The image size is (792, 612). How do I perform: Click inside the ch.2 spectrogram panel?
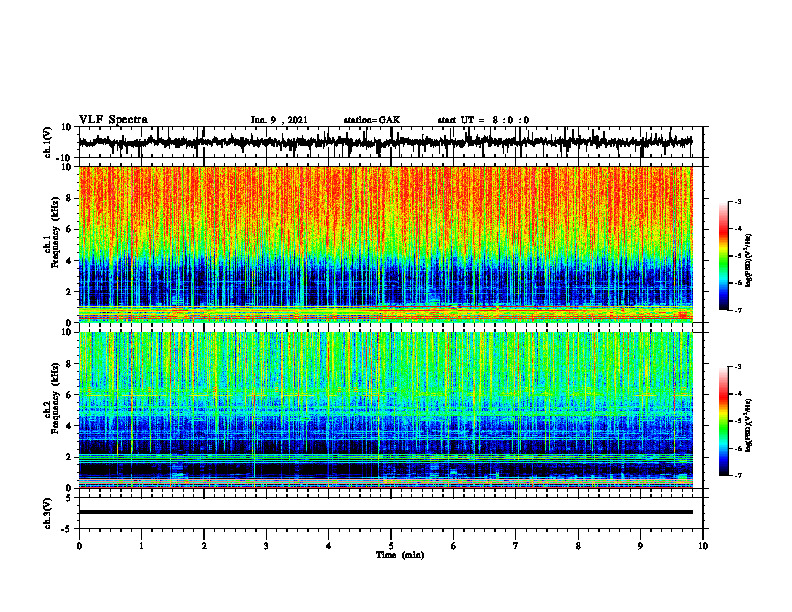click(385, 410)
